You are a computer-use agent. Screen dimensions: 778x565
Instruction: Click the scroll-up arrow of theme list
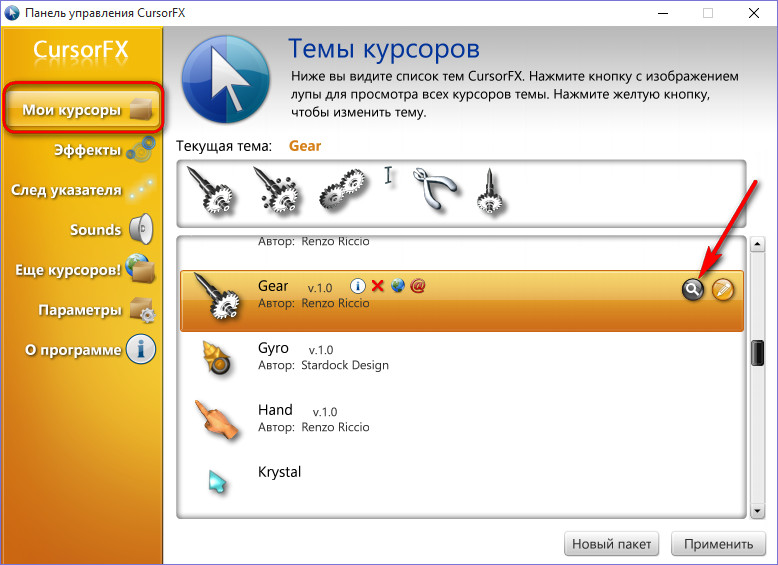tap(757, 244)
